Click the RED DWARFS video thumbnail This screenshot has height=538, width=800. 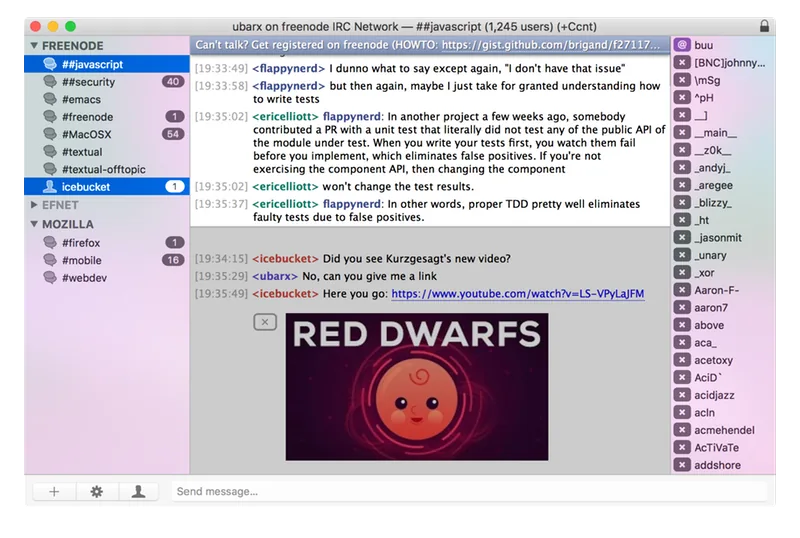(417, 387)
